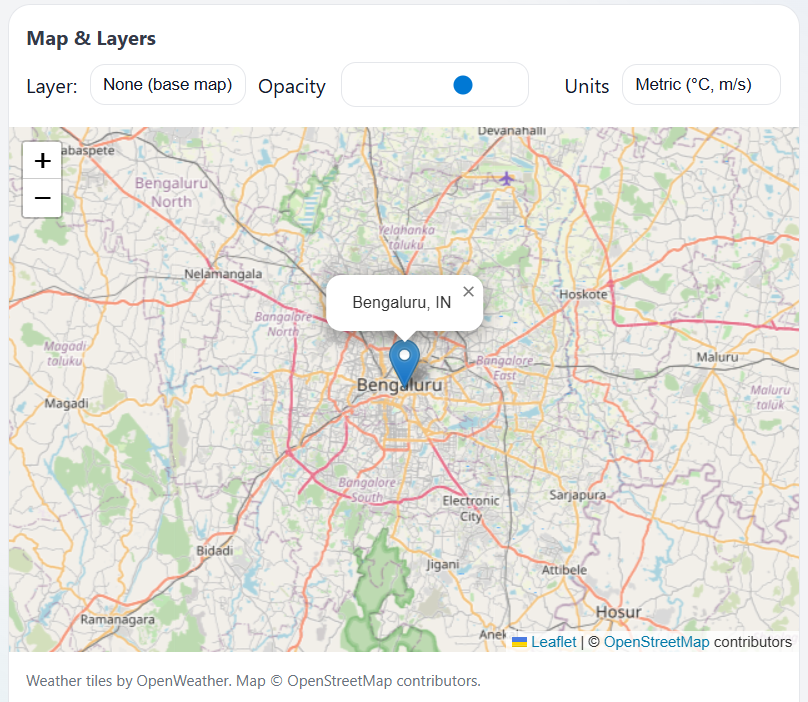
Task: Open the Layer dropdown showing None (base map)
Action: tap(167, 84)
